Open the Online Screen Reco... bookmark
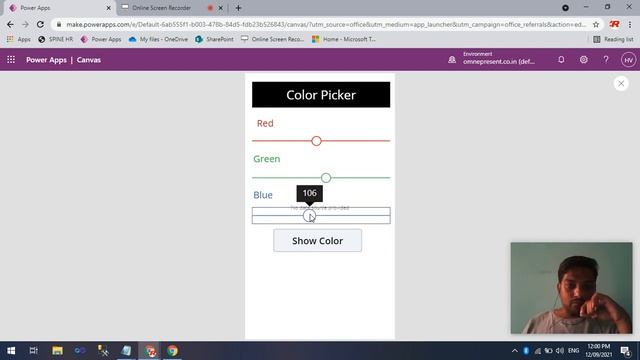 click(272, 39)
